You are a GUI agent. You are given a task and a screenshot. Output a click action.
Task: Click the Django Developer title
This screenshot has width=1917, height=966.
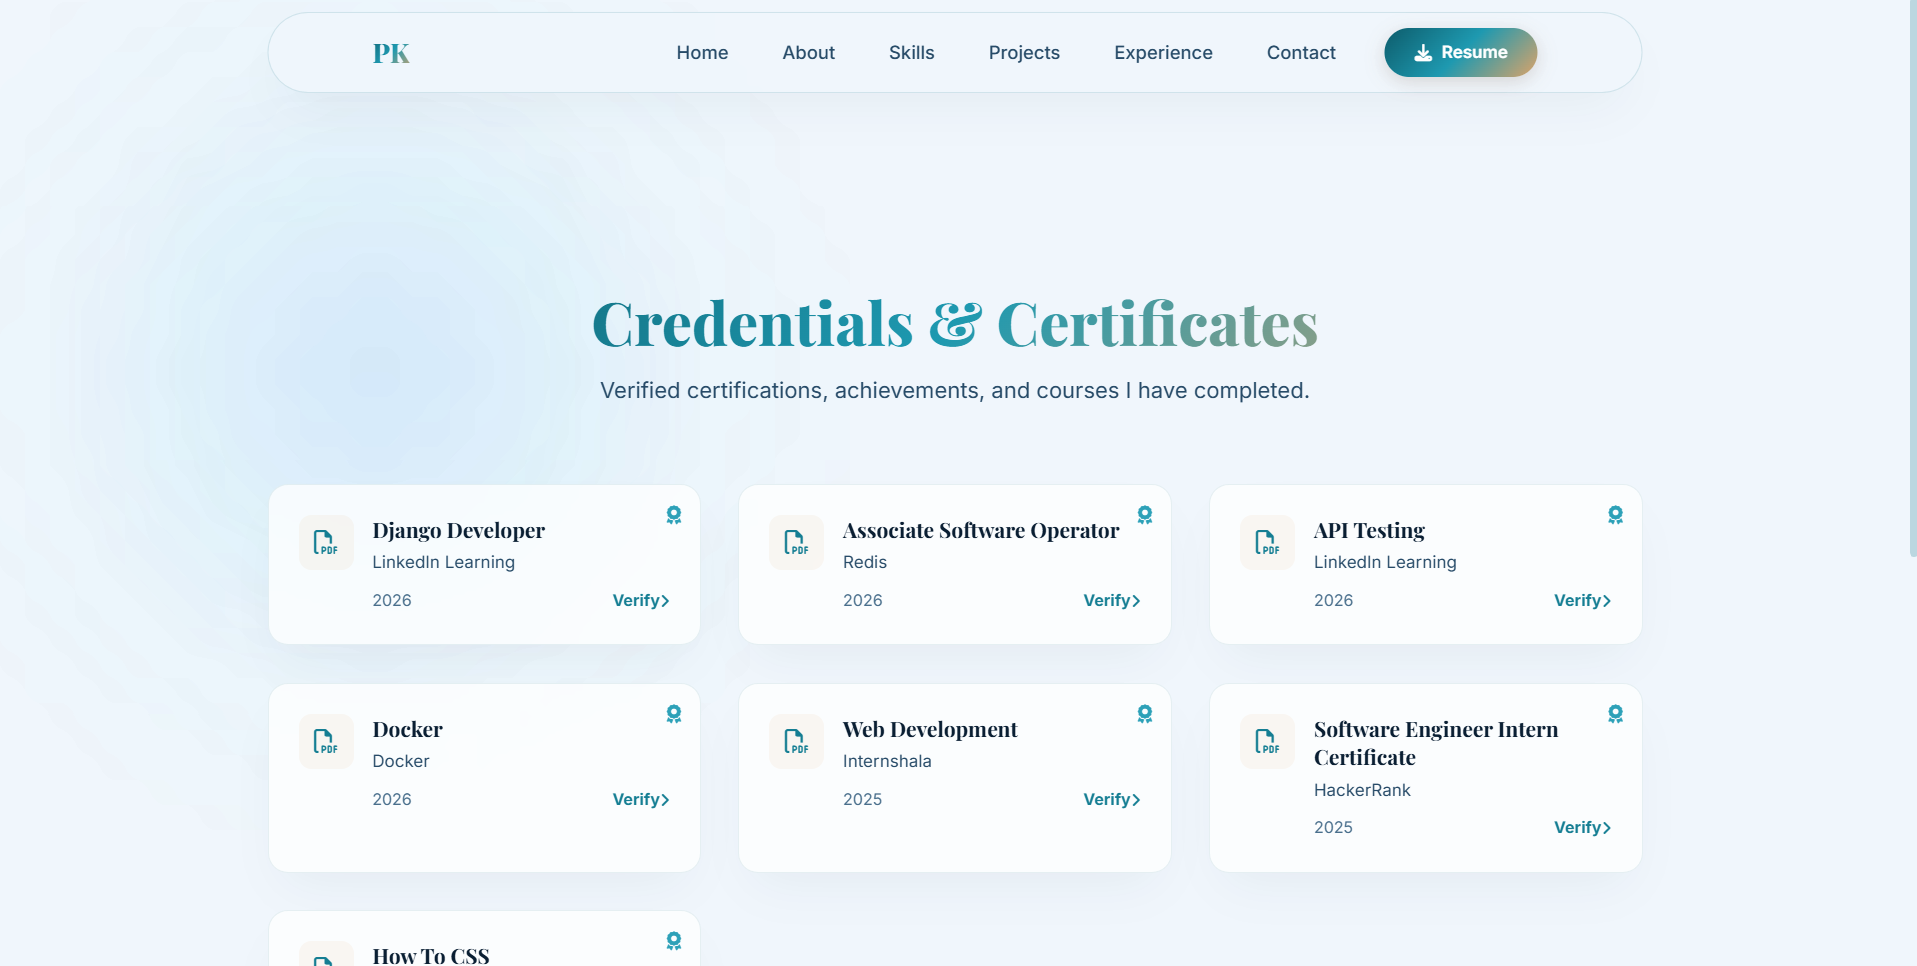pos(458,530)
